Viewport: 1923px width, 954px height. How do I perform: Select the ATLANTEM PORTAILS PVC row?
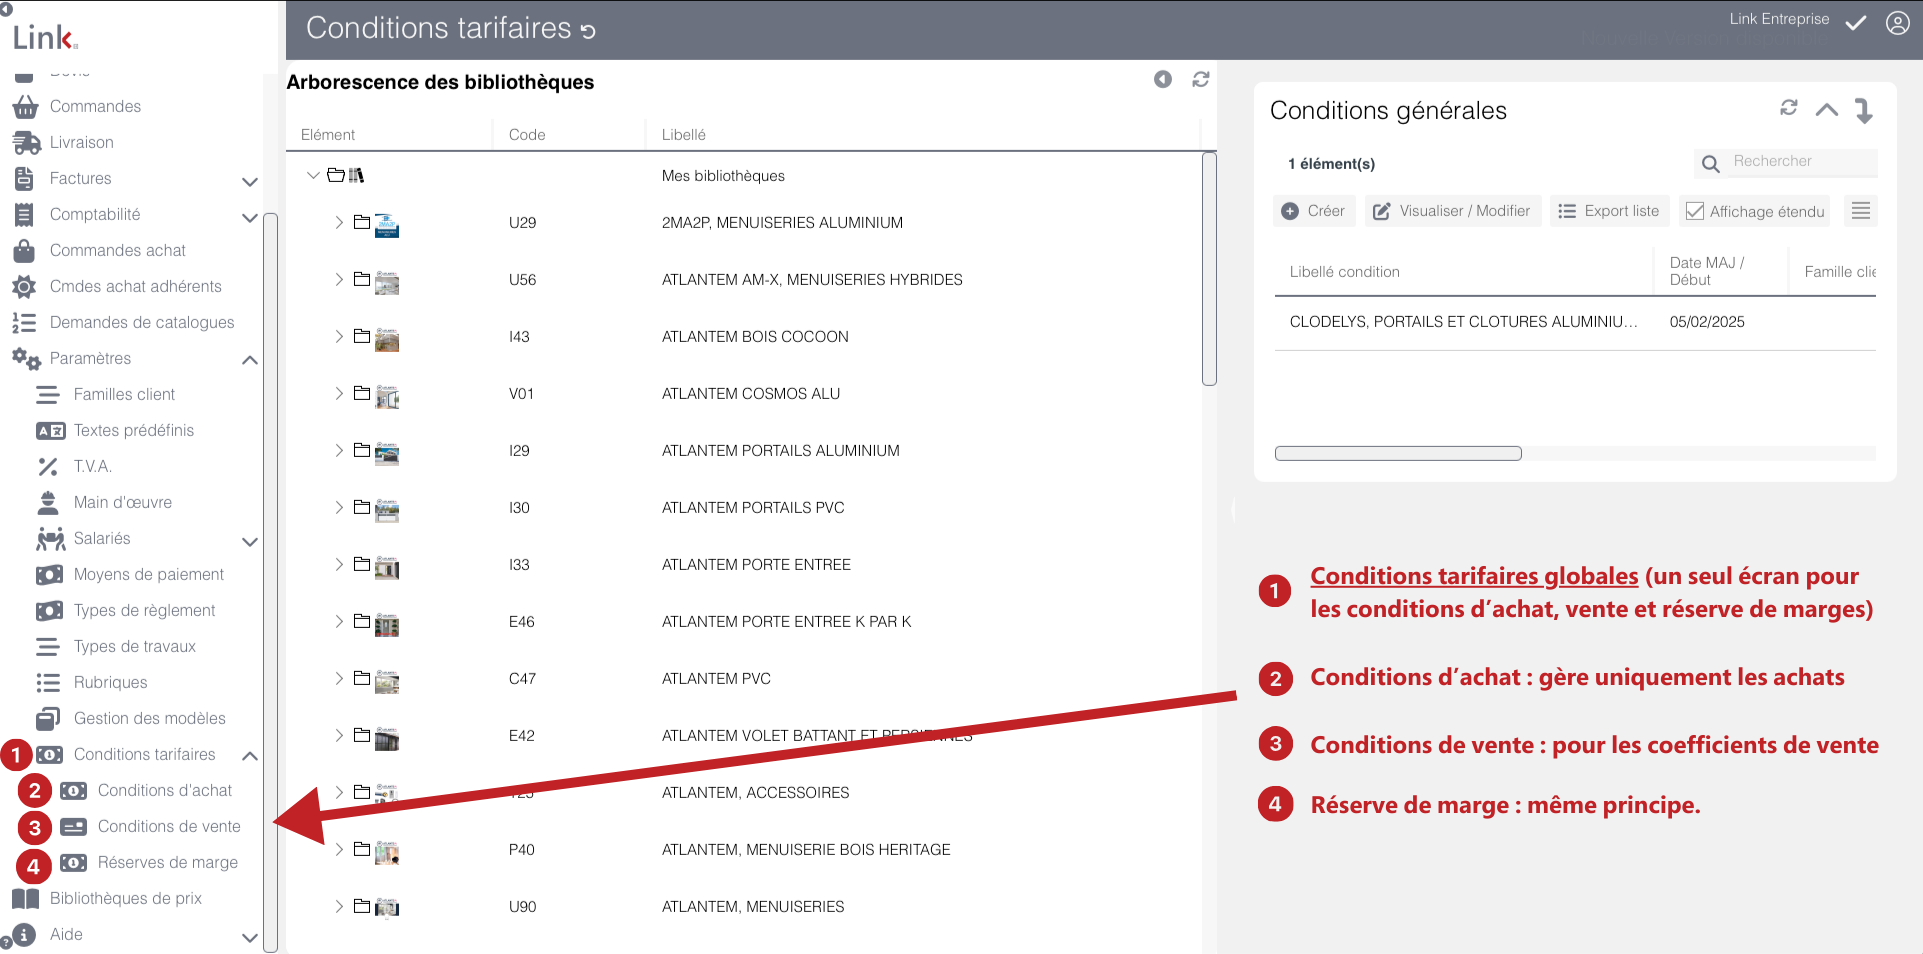pos(743,507)
